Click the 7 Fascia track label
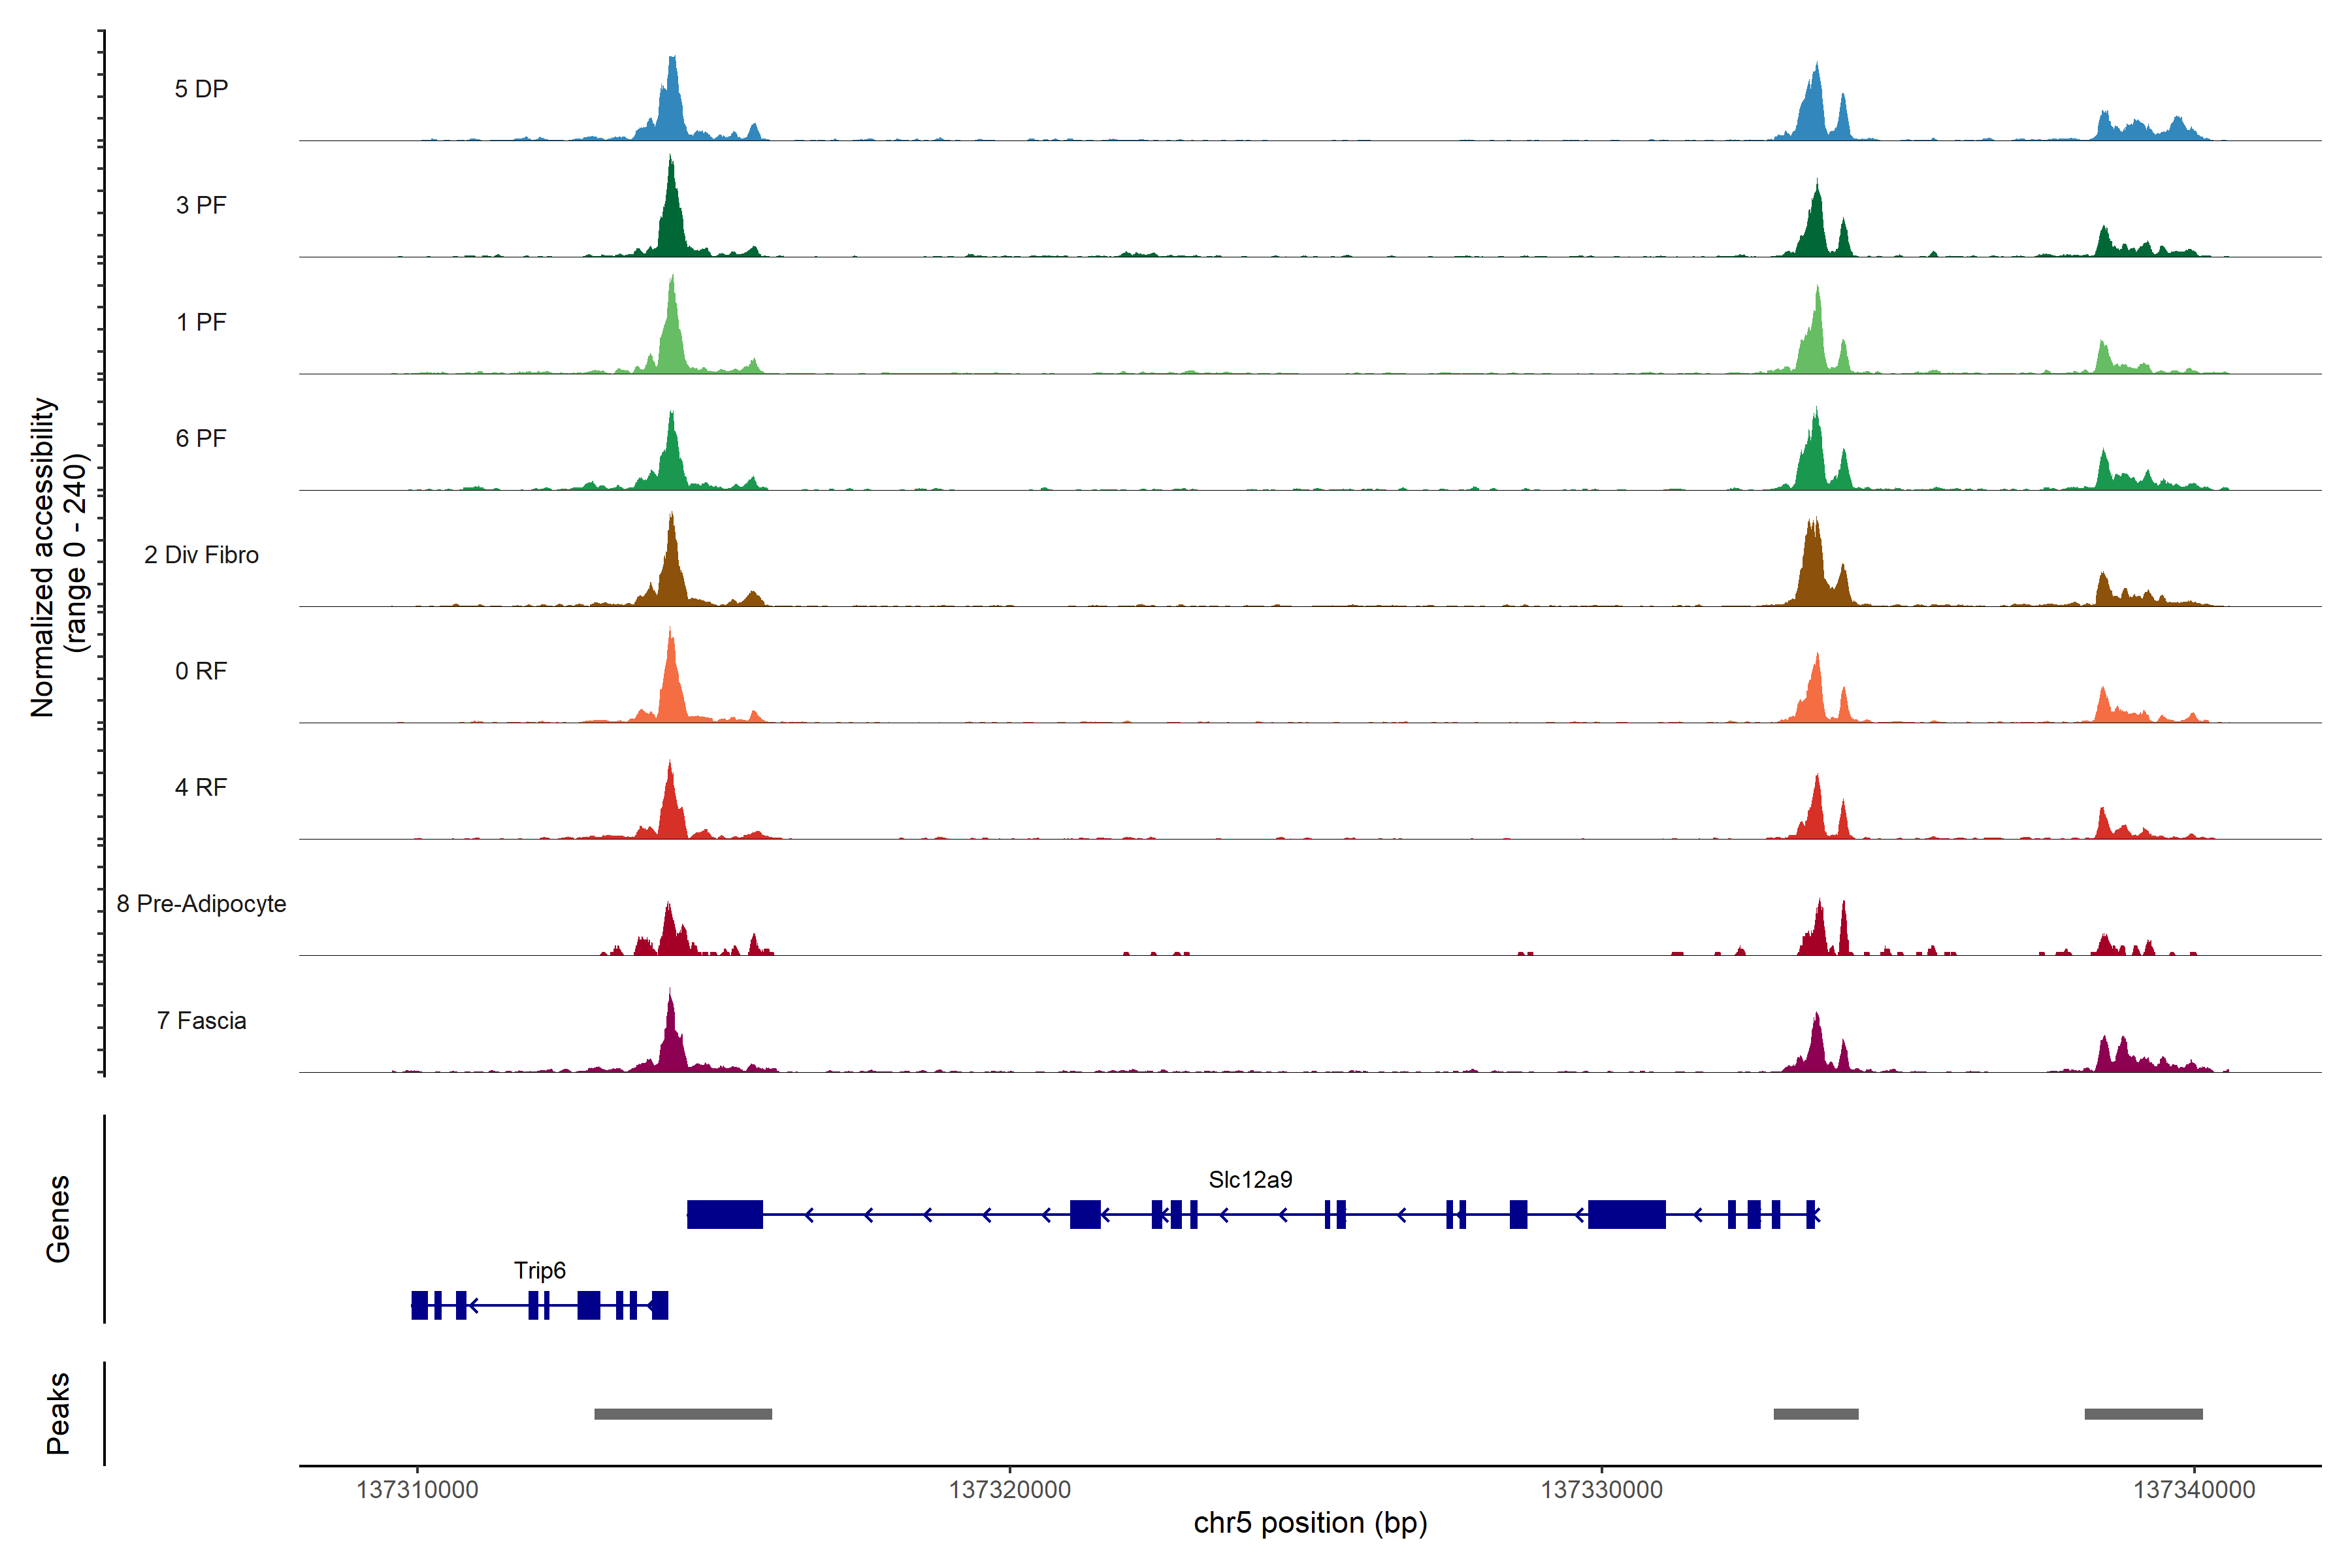The width and height of the screenshot is (2352, 1568). click(x=201, y=1021)
